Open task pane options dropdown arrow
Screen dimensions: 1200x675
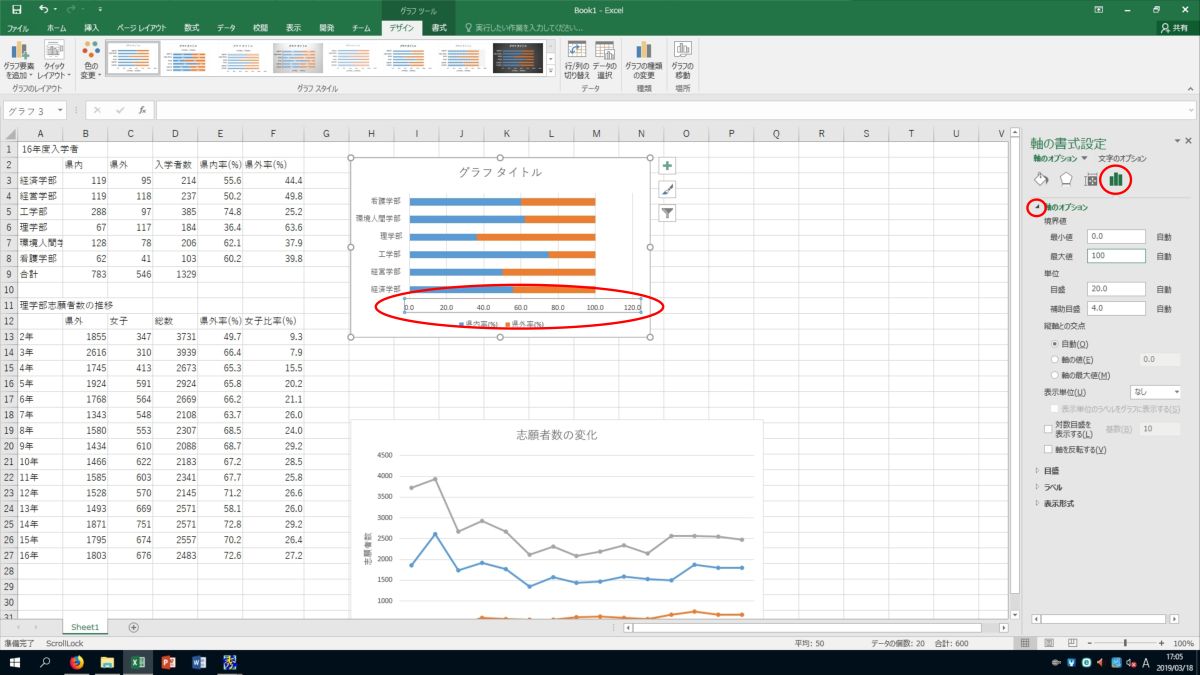[x=1176, y=142]
